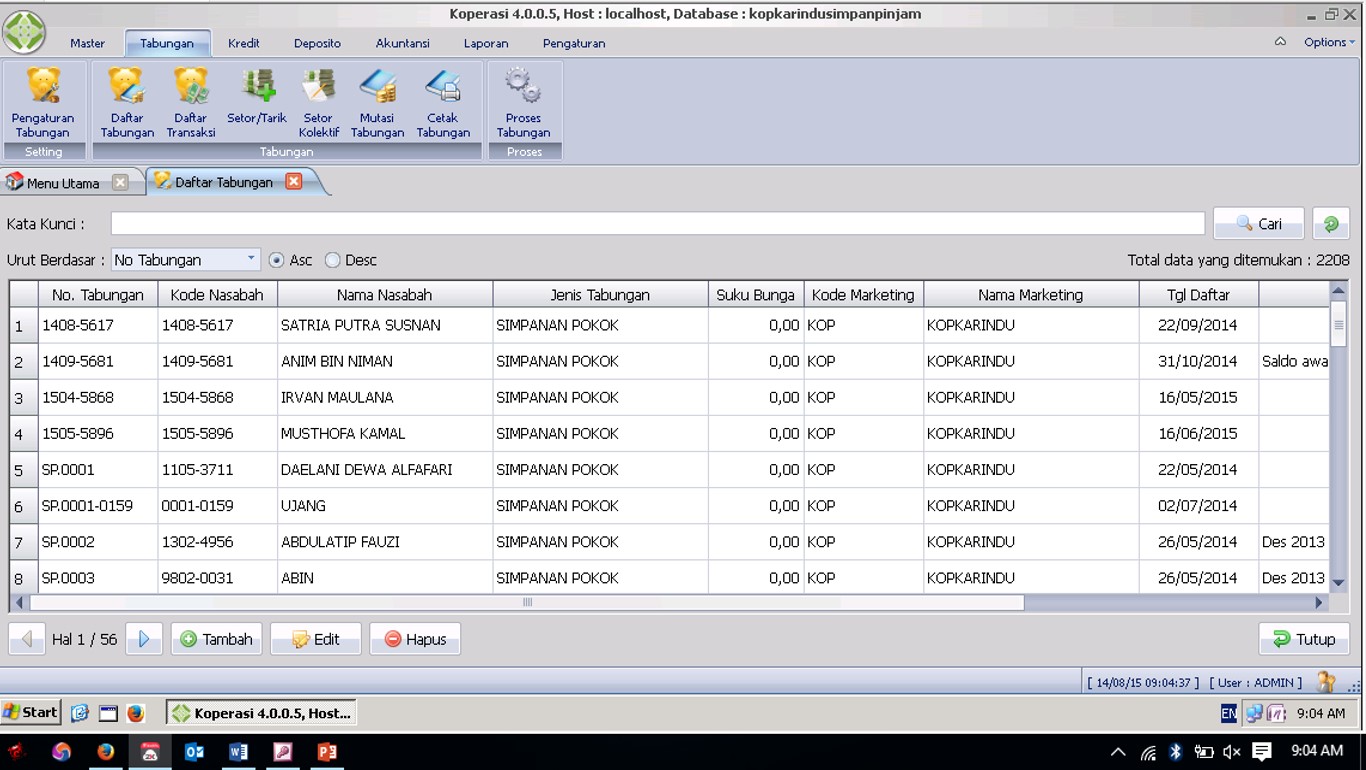Image resolution: width=1366 pixels, height=770 pixels.
Task: Click the Tgl Daftar column header
Action: (1198, 295)
